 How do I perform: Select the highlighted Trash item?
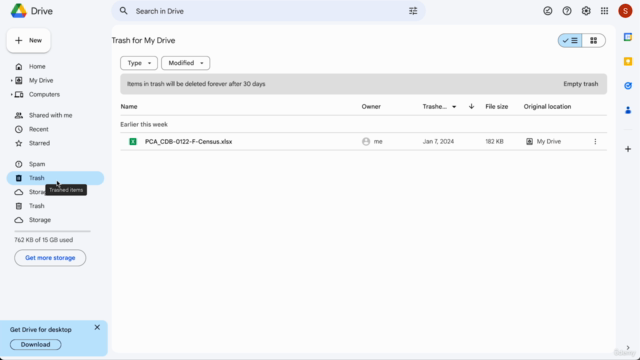point(55,178)
